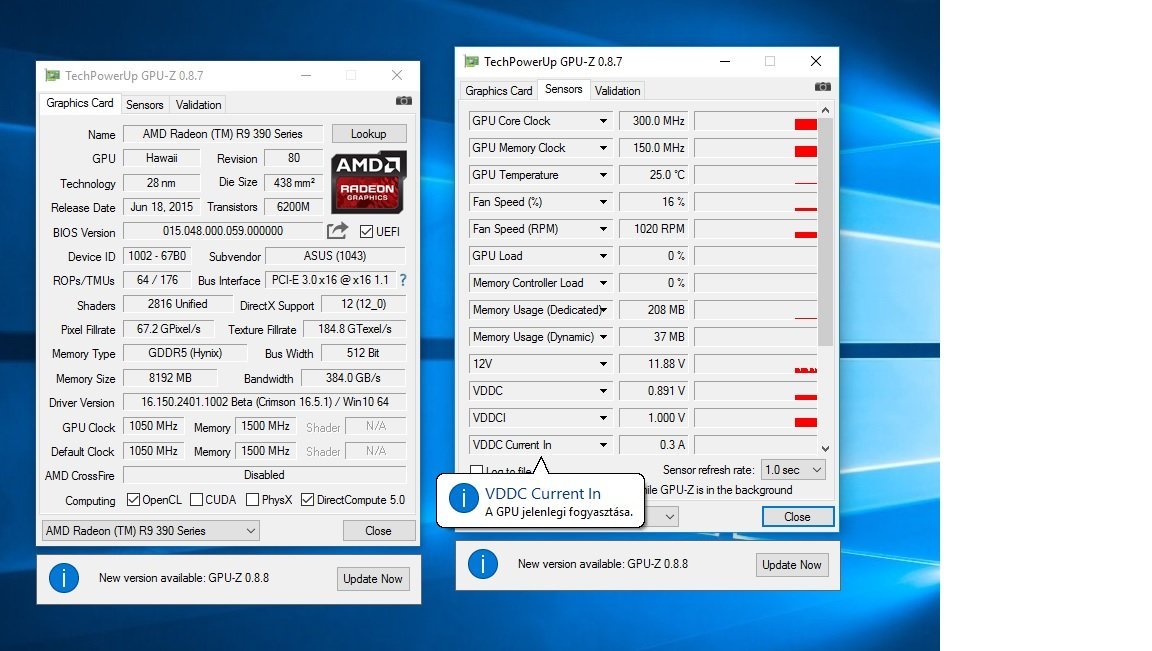This screenshot has width=1152, height=651.
Task: Click BIOS Version field value
Action: (223, 231)
